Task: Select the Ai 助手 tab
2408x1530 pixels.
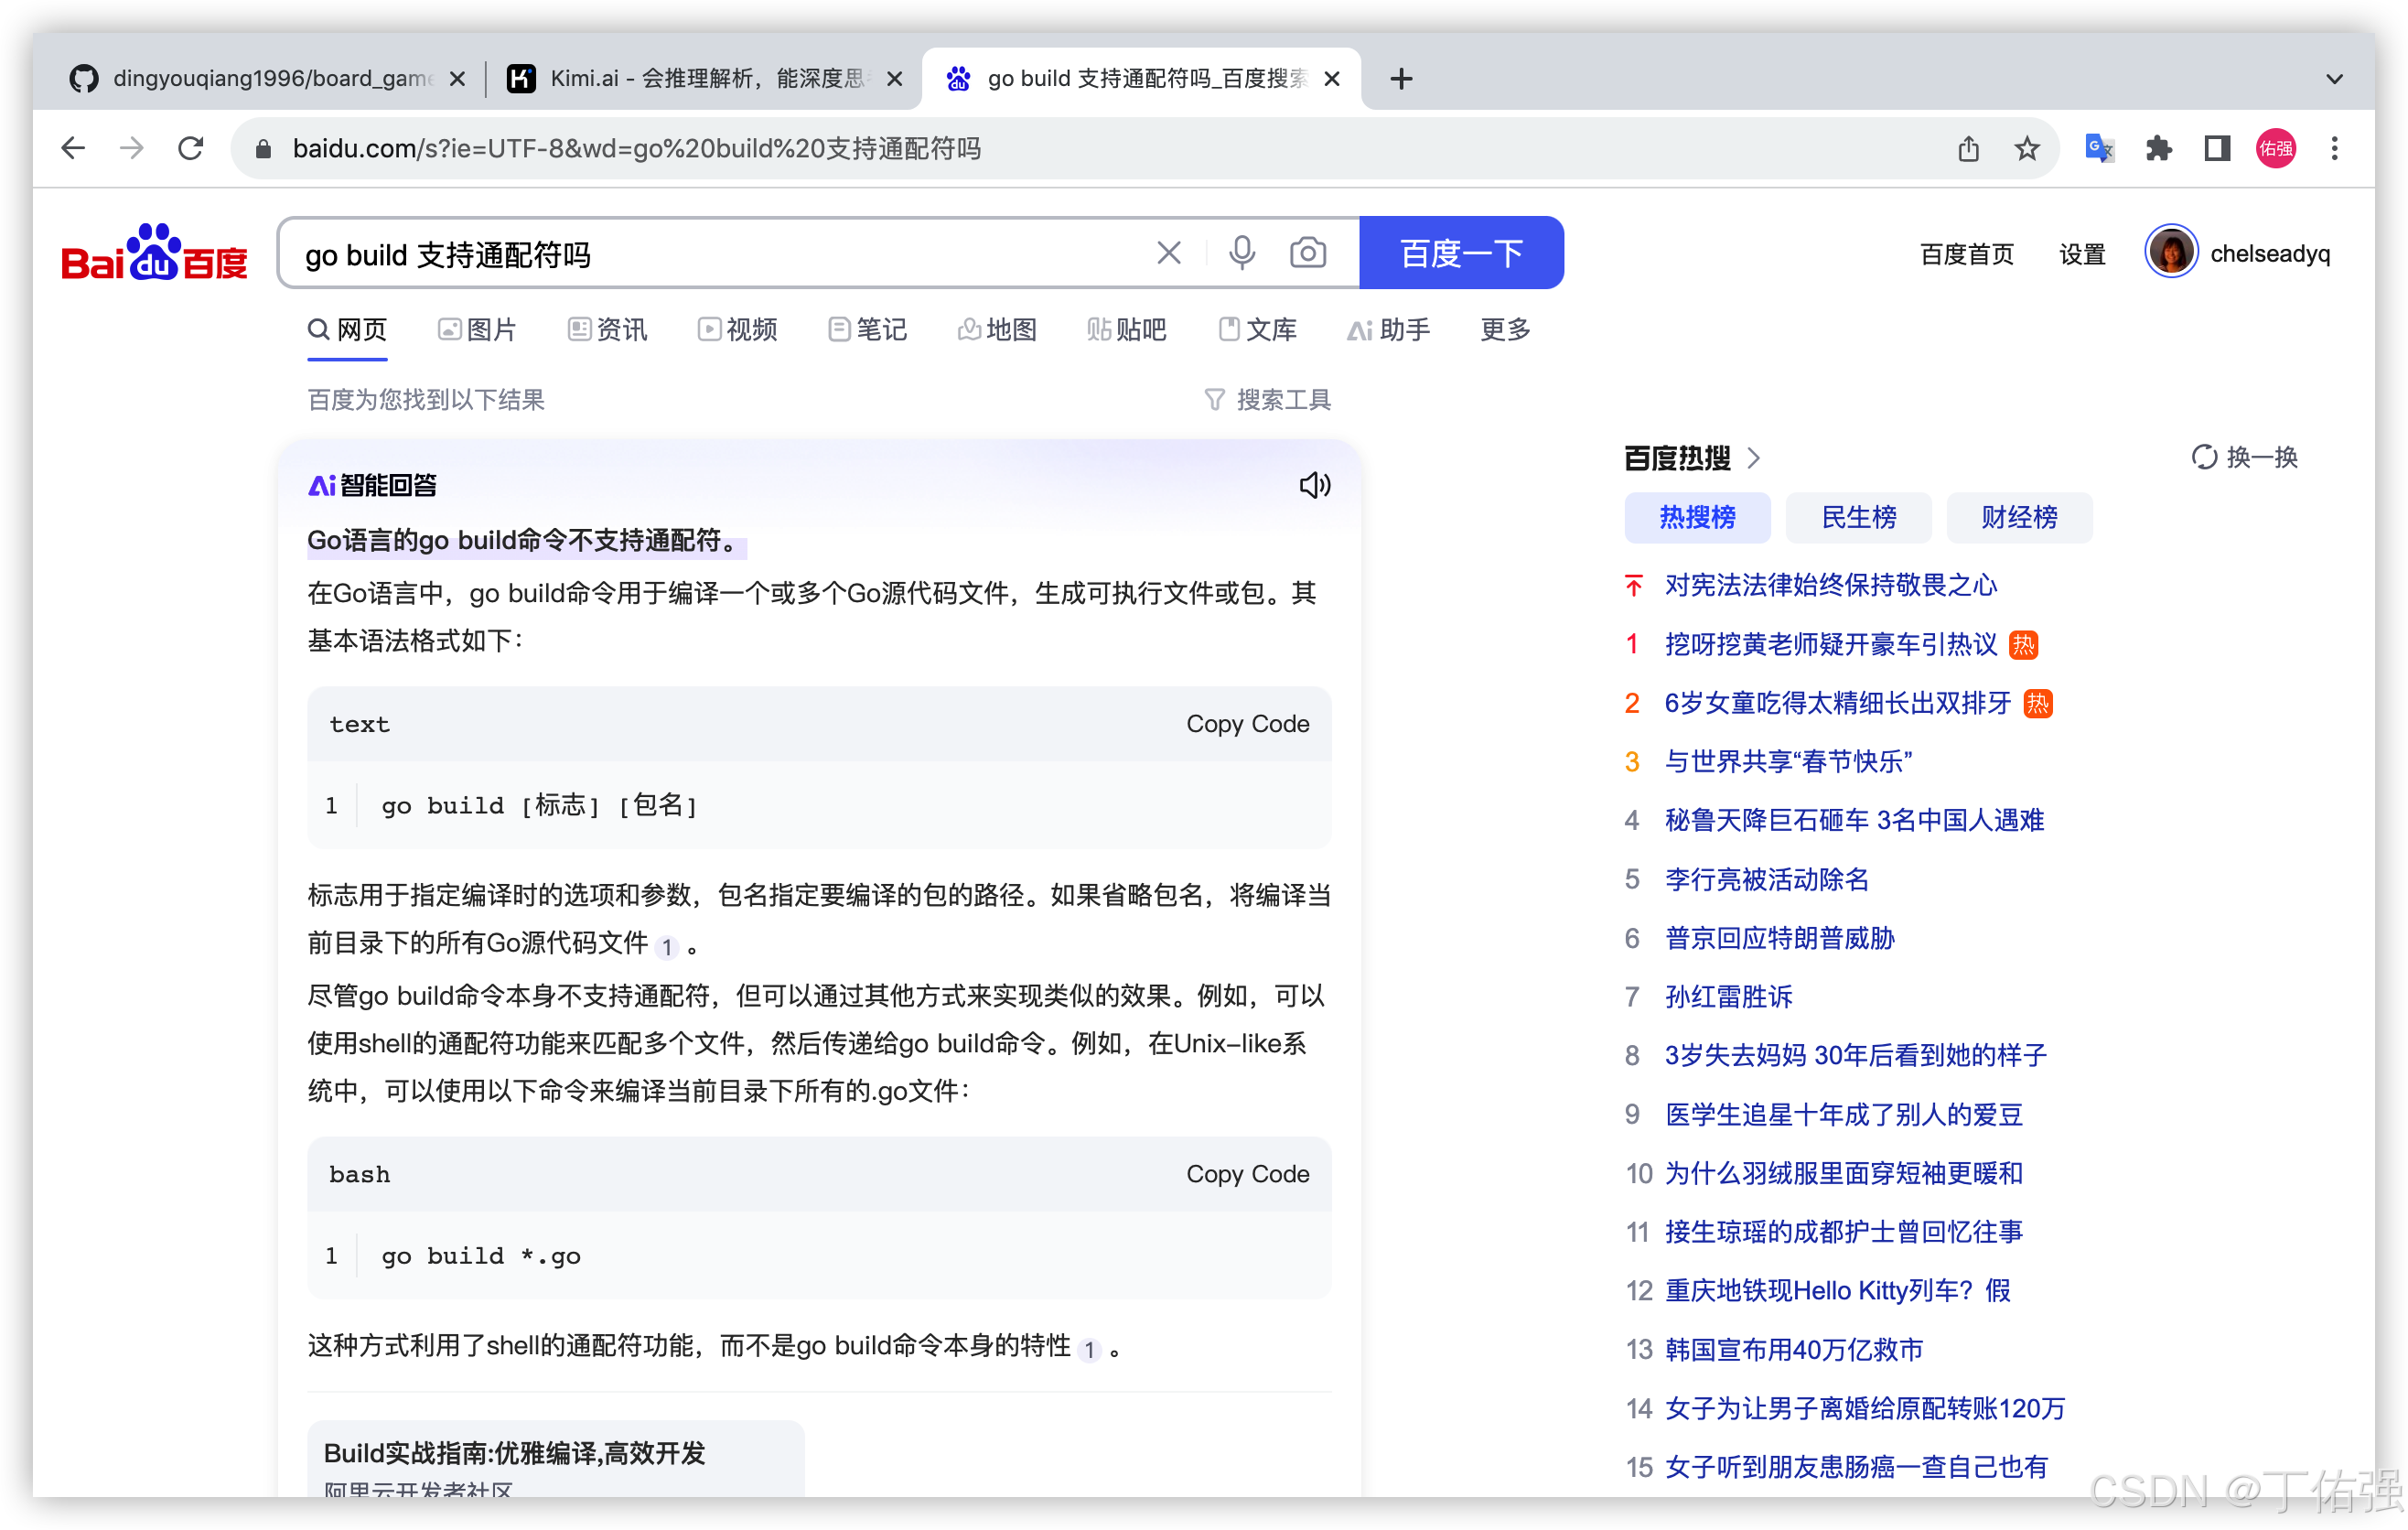Action: pos(1388,330)
